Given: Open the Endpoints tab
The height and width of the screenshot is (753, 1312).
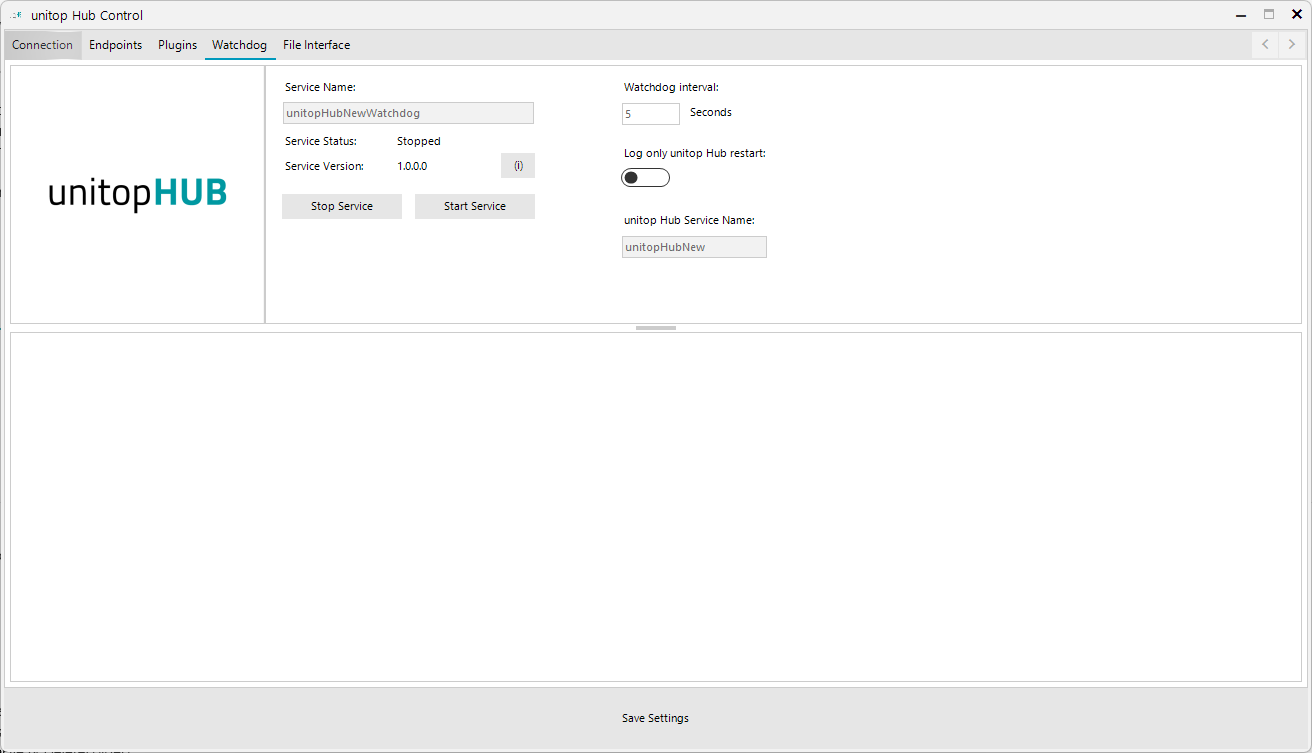Looking at the screenshot, I should click(x=115, y=45).
